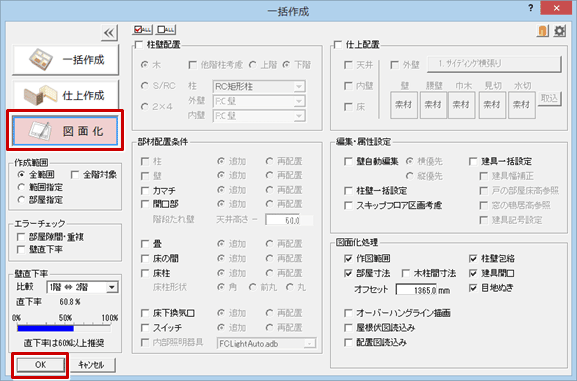This screenshot has width=577, height=381.
Task: Select the 一括作成 mode button
Action: pyautogui.click(x=66, y=60)
